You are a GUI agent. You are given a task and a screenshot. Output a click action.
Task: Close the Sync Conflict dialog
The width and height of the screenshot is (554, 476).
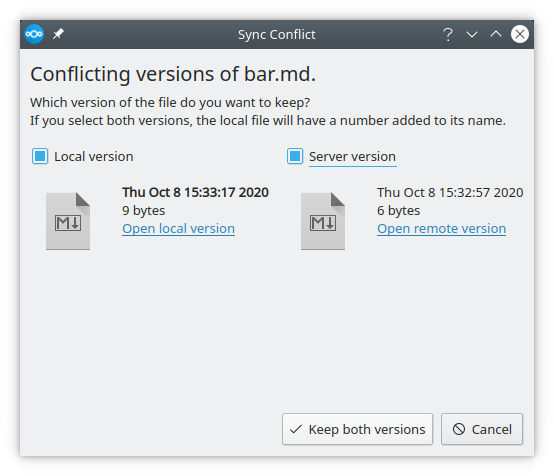(x=519, y=34)
